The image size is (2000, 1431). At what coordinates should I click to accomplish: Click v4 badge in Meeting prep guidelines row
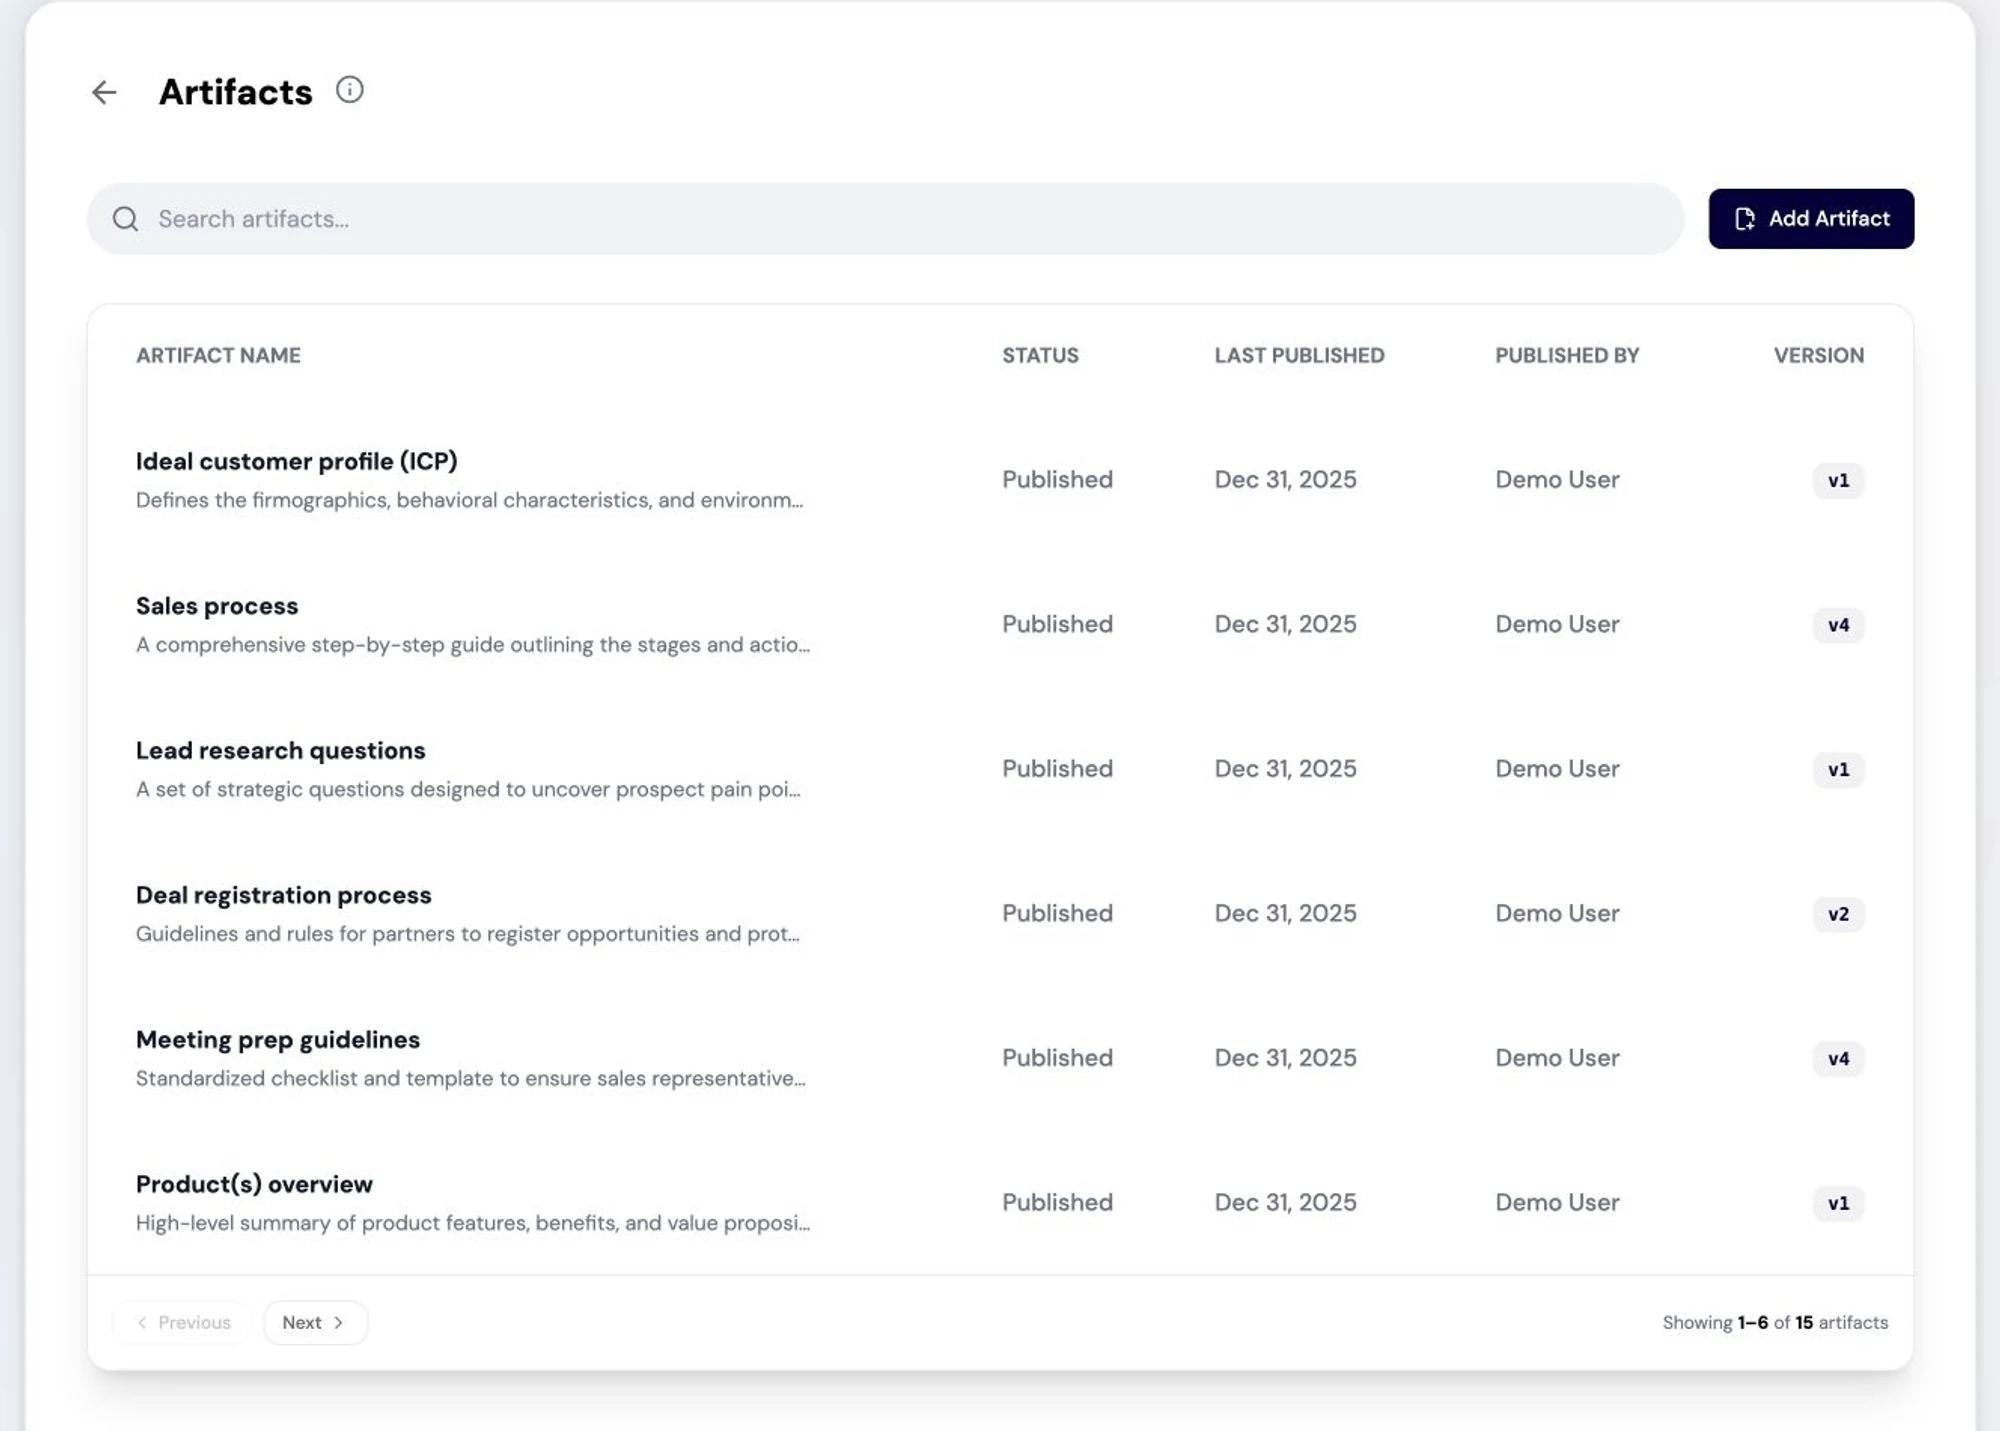[x=1838, y=1059]
